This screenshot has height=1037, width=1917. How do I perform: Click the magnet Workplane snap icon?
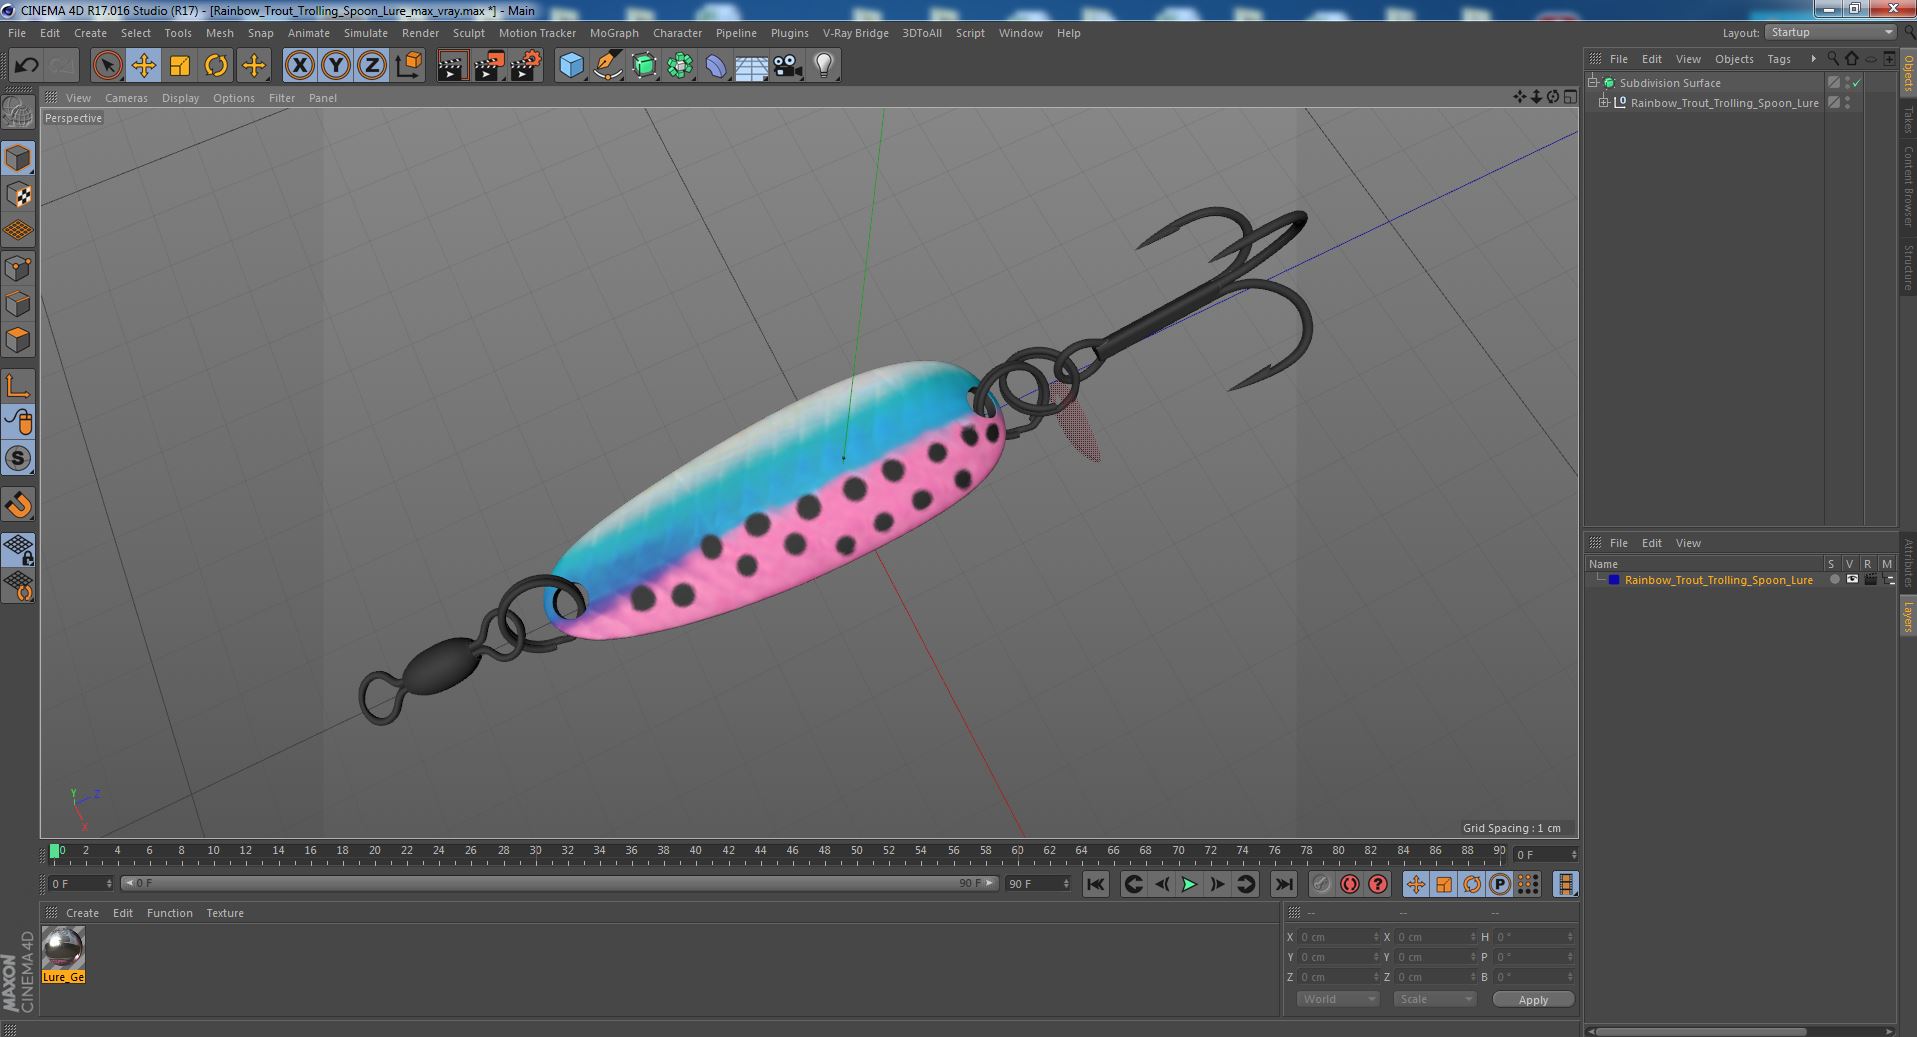[x=18, y=505]
